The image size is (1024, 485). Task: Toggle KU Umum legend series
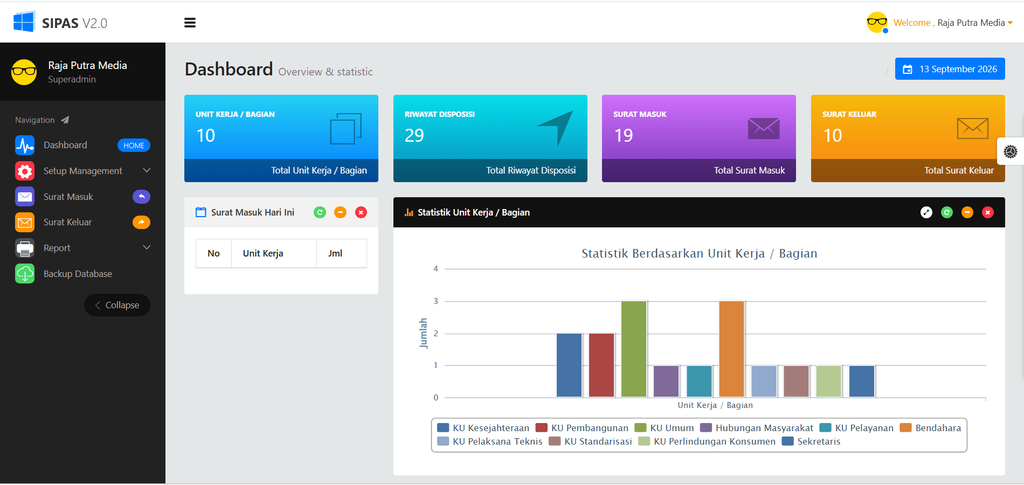664,428
